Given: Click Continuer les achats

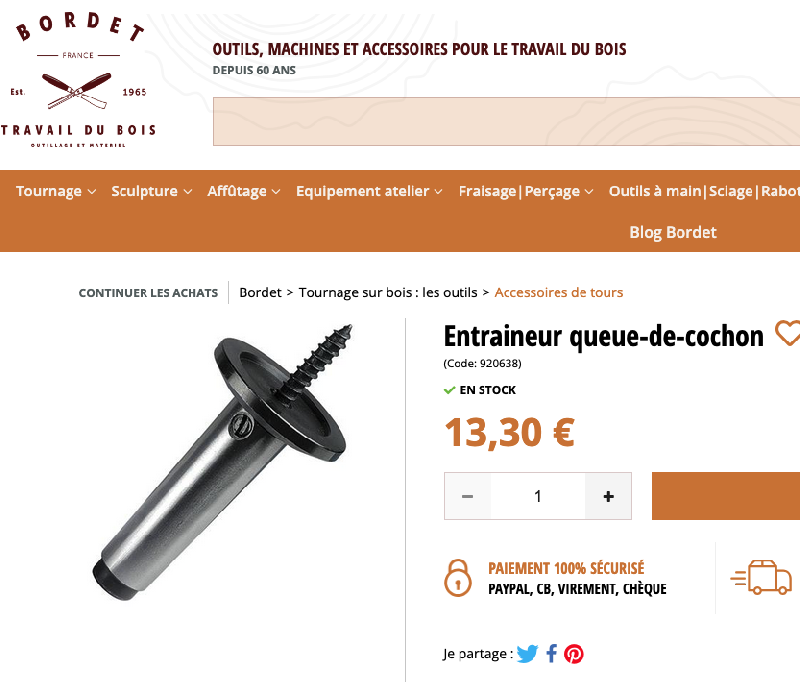Looking at the screenshot, I should pyautogui.click(x=148, y=293).
